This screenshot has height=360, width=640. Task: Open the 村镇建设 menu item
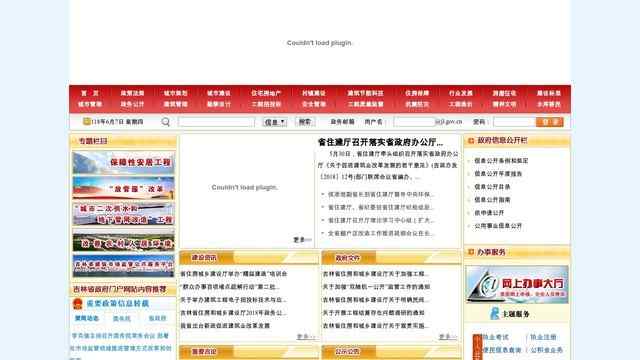tap(313, 93)
